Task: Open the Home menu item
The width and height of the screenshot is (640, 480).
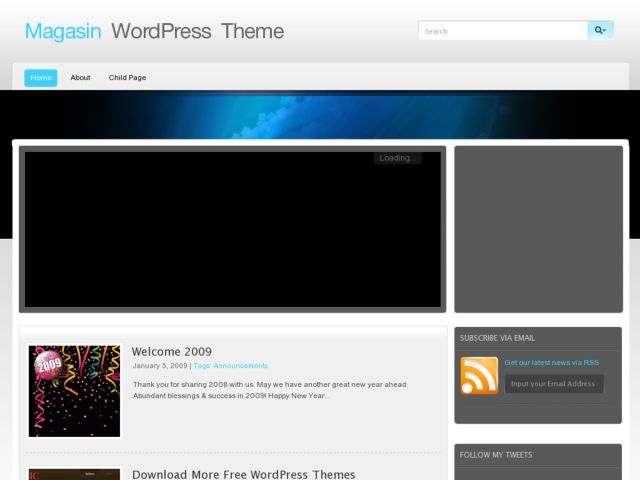Action: point(41,78)
